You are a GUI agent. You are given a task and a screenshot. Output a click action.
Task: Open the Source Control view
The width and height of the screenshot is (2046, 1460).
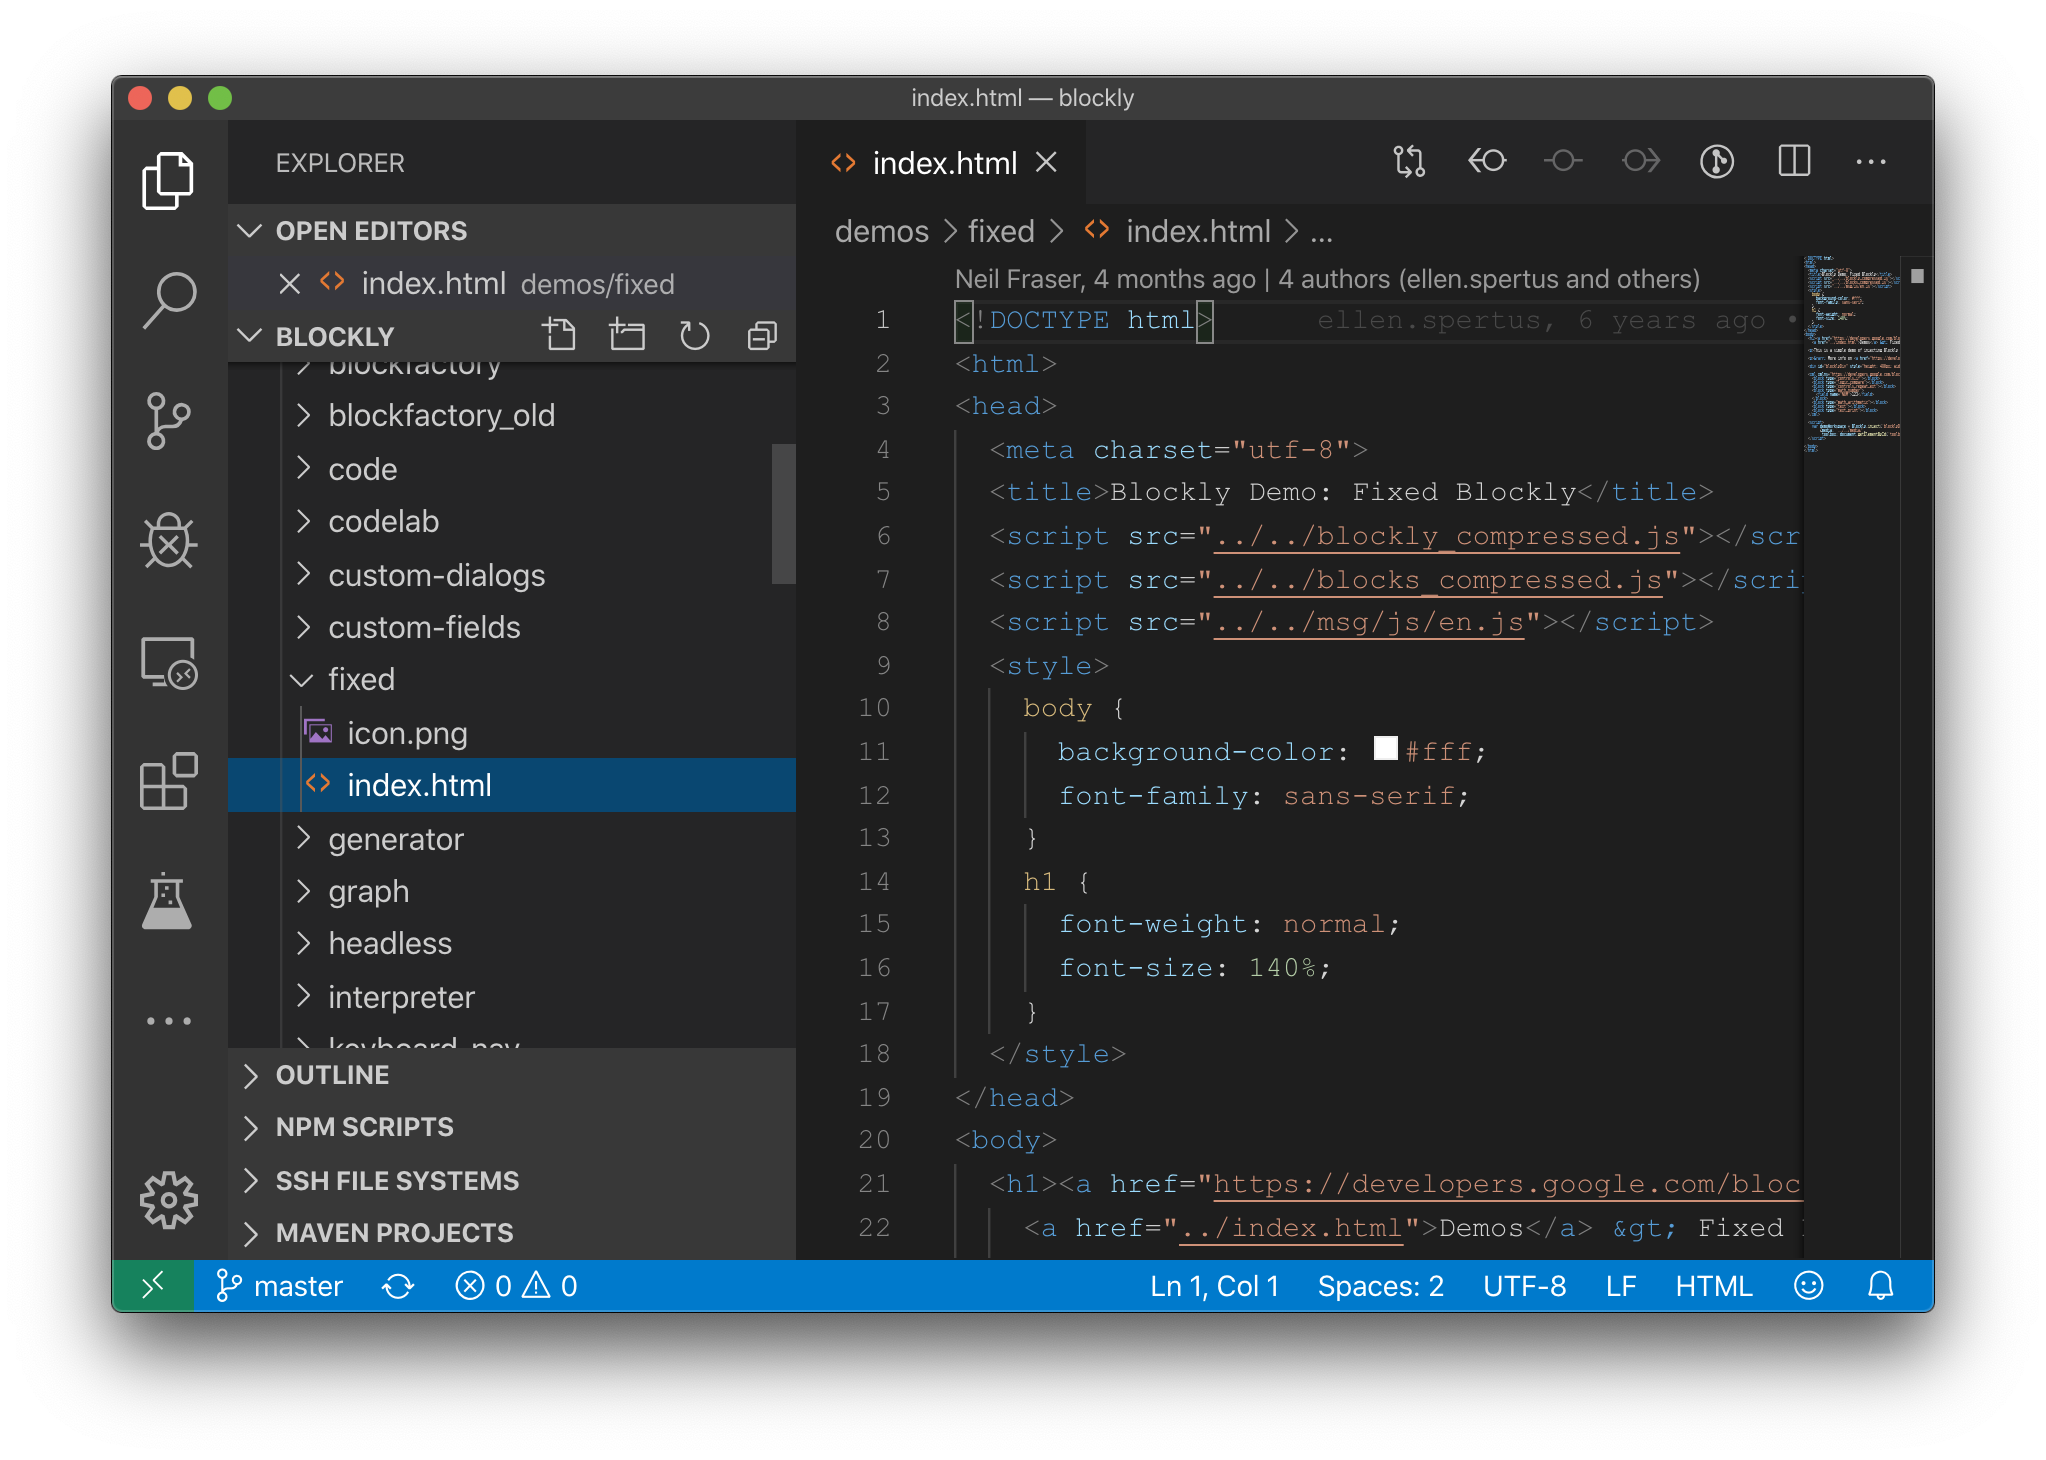point(169,420)
